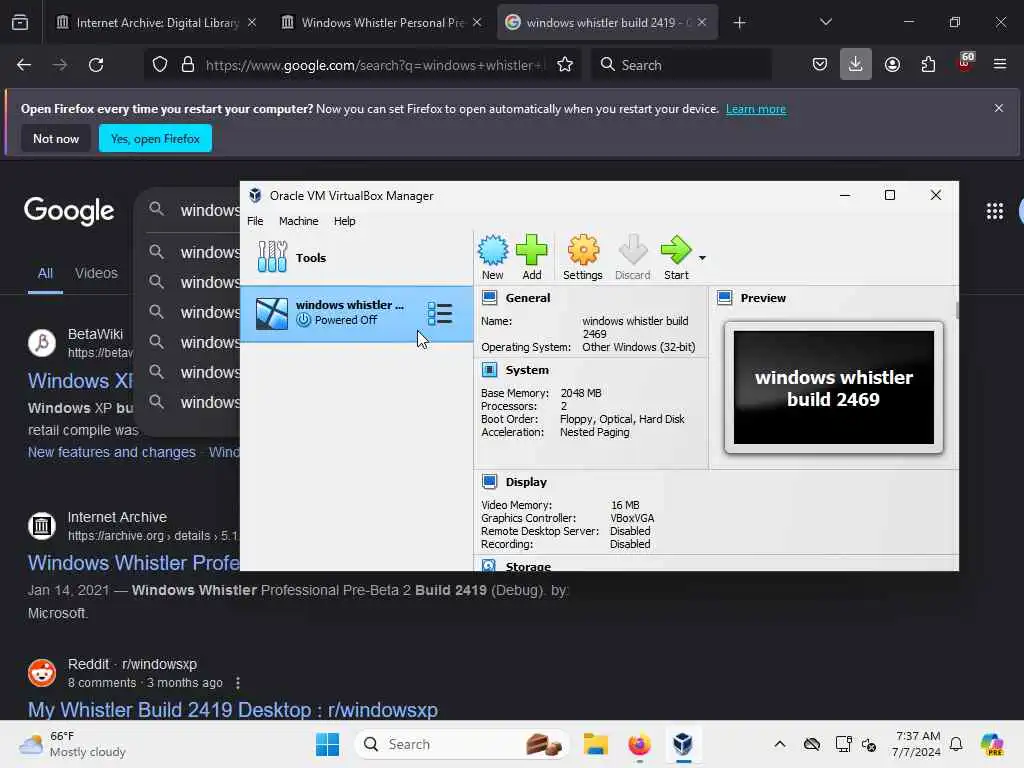Open the Machine menu
This screenshot has width=1024, height=768.
[x=298, y=221]
